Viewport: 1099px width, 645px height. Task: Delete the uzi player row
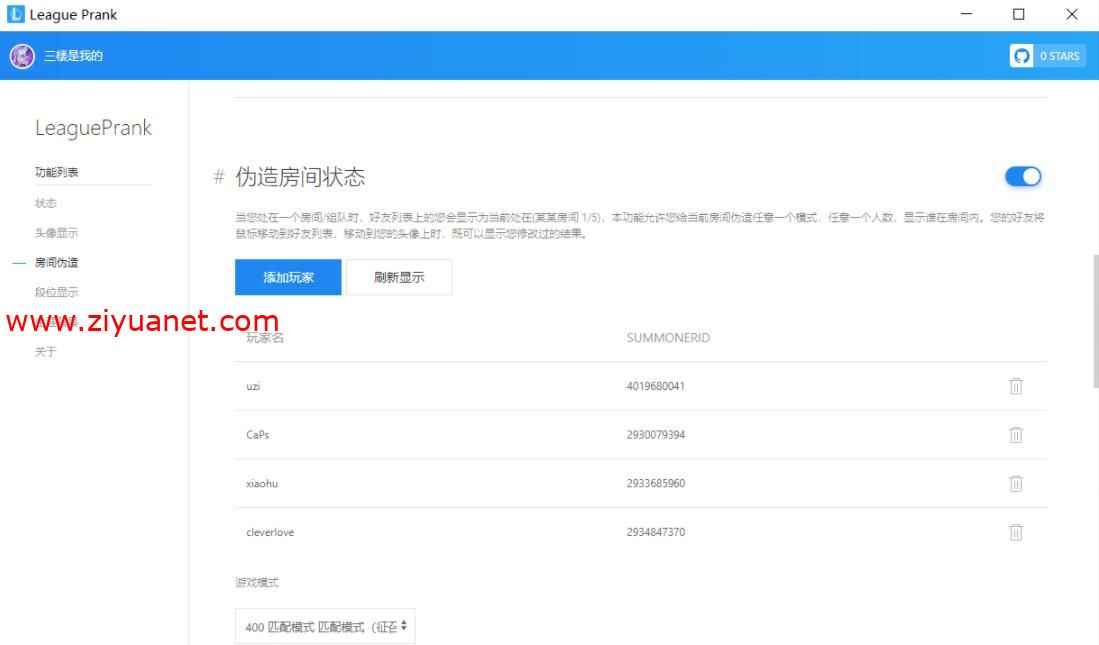click(1016, 386)
